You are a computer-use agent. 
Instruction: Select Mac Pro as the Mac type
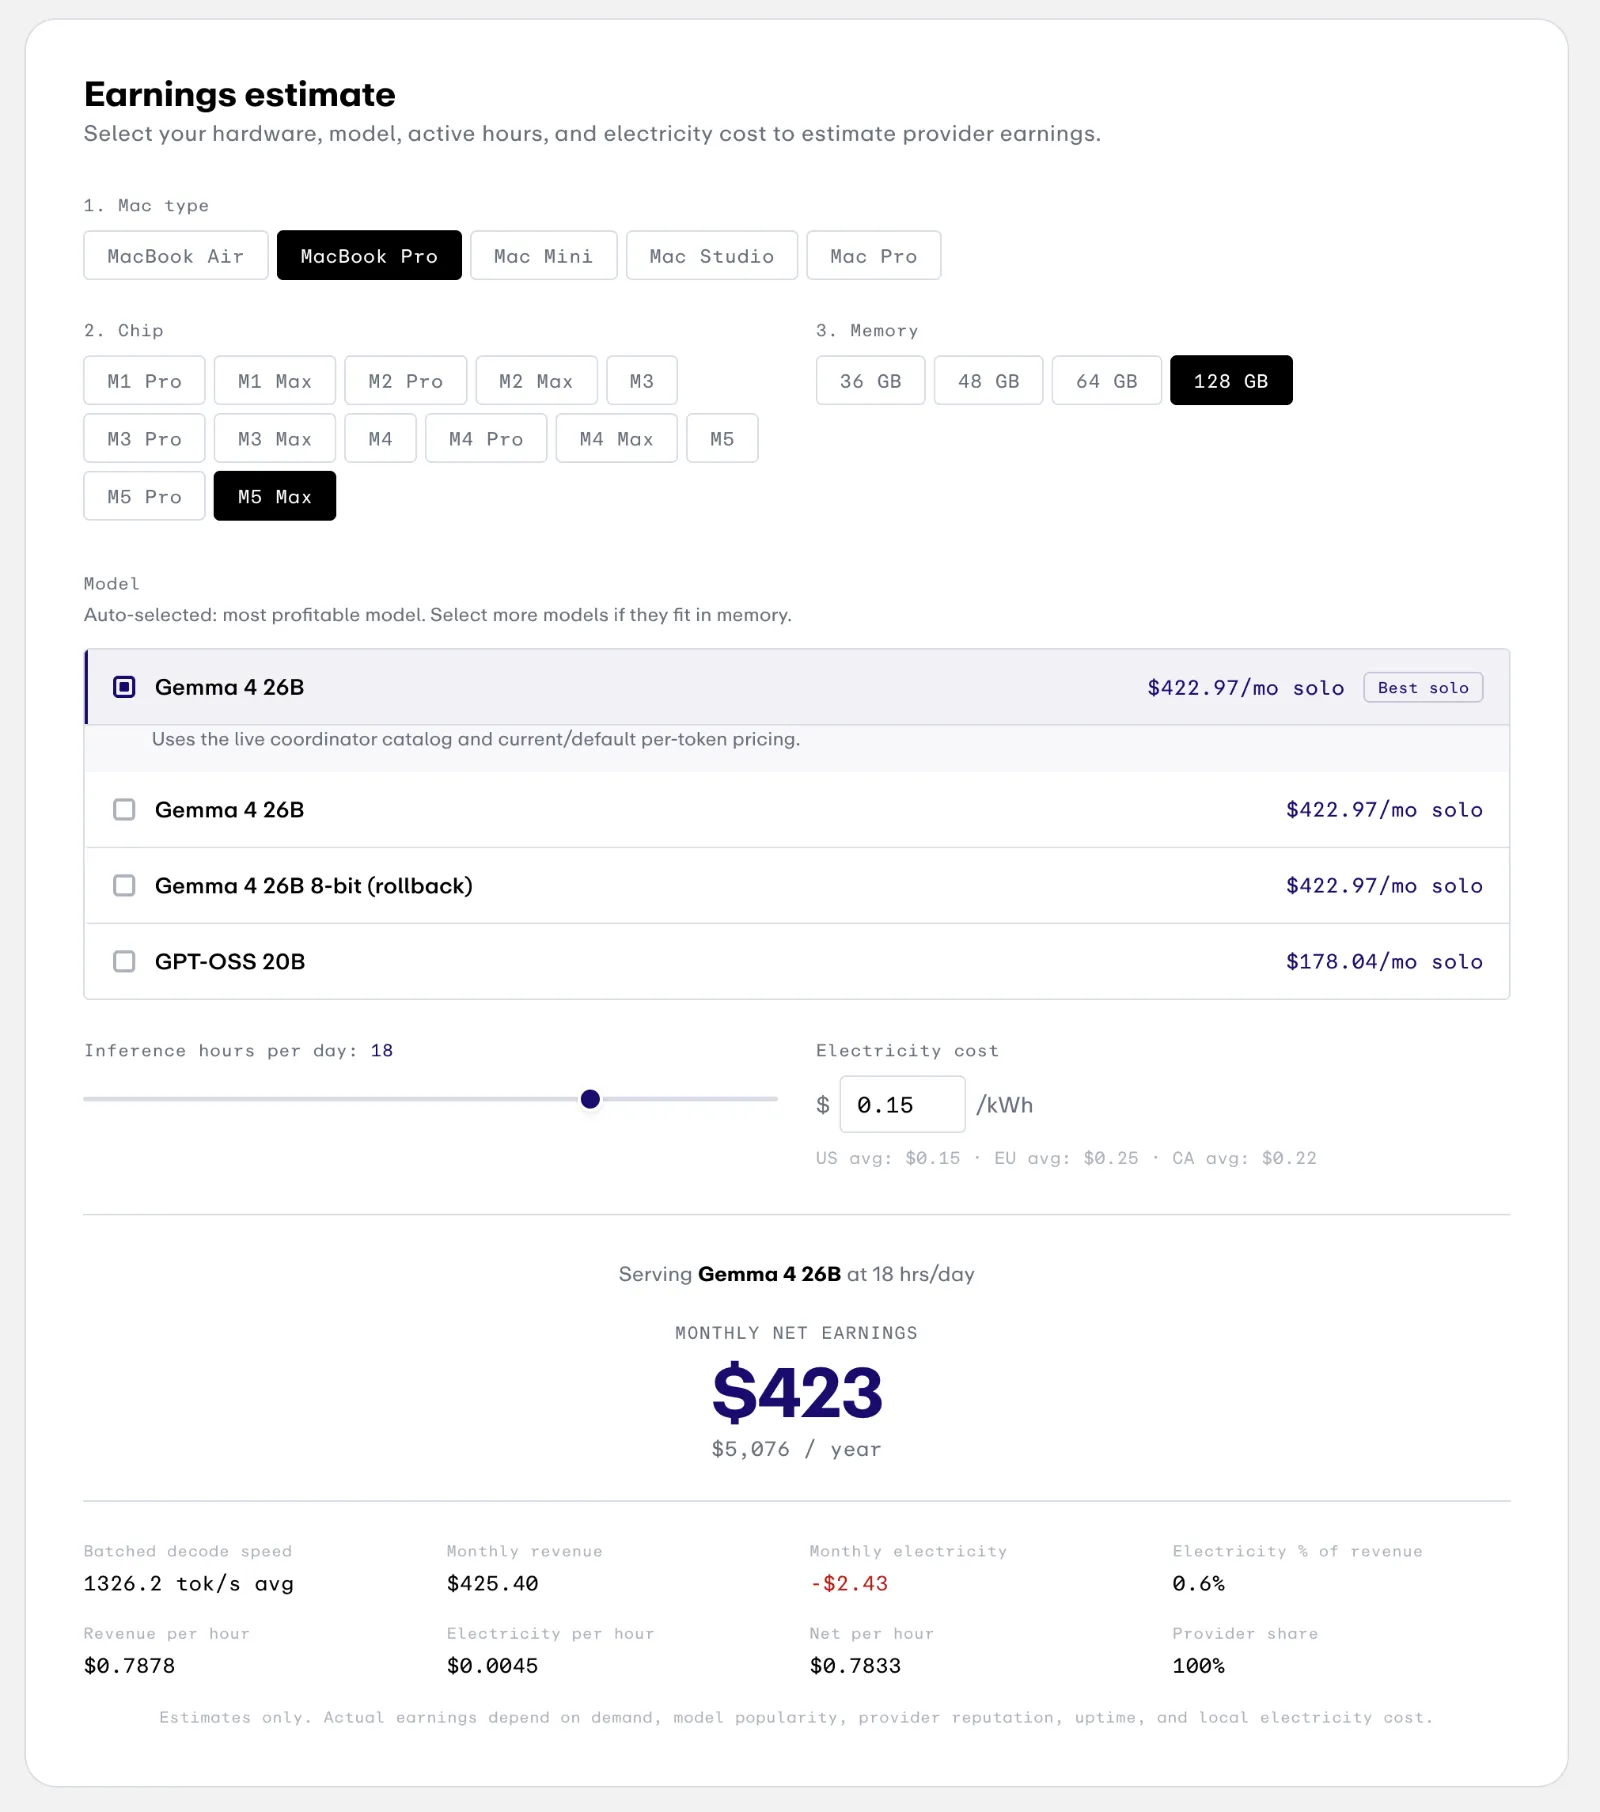pyautogui.click(x=873, y=256)
